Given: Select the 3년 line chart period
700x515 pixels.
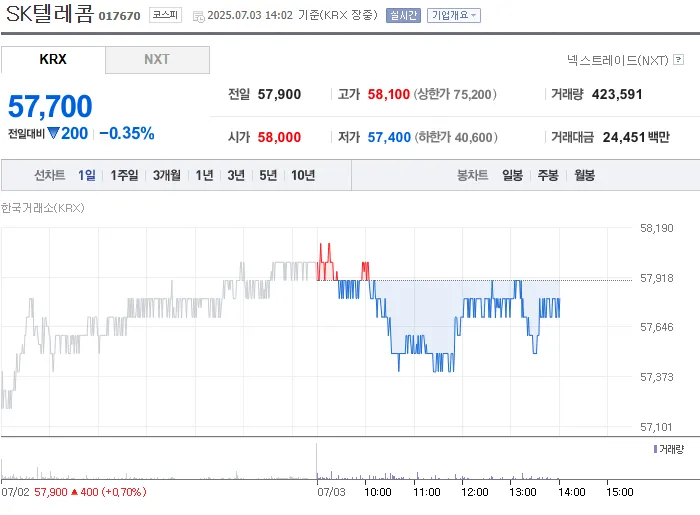Looking at the screenshot, I should coord(236,175).
